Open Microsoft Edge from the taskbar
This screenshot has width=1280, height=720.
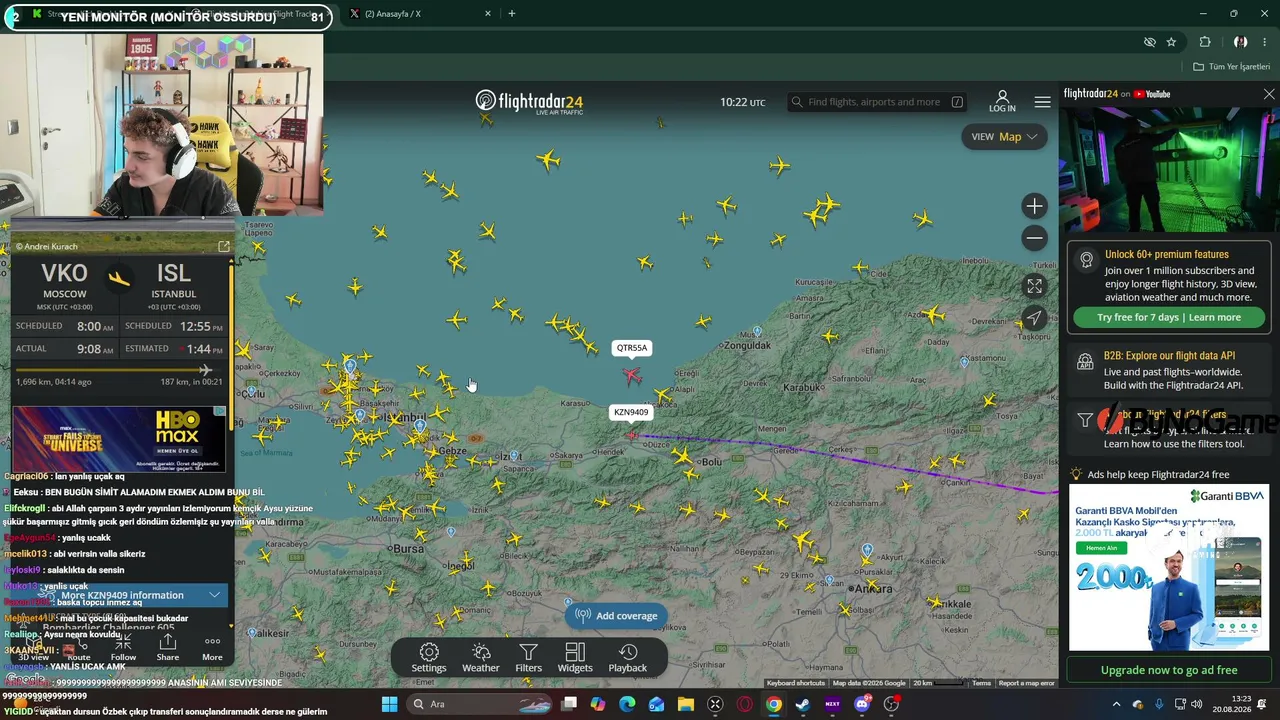627,704
